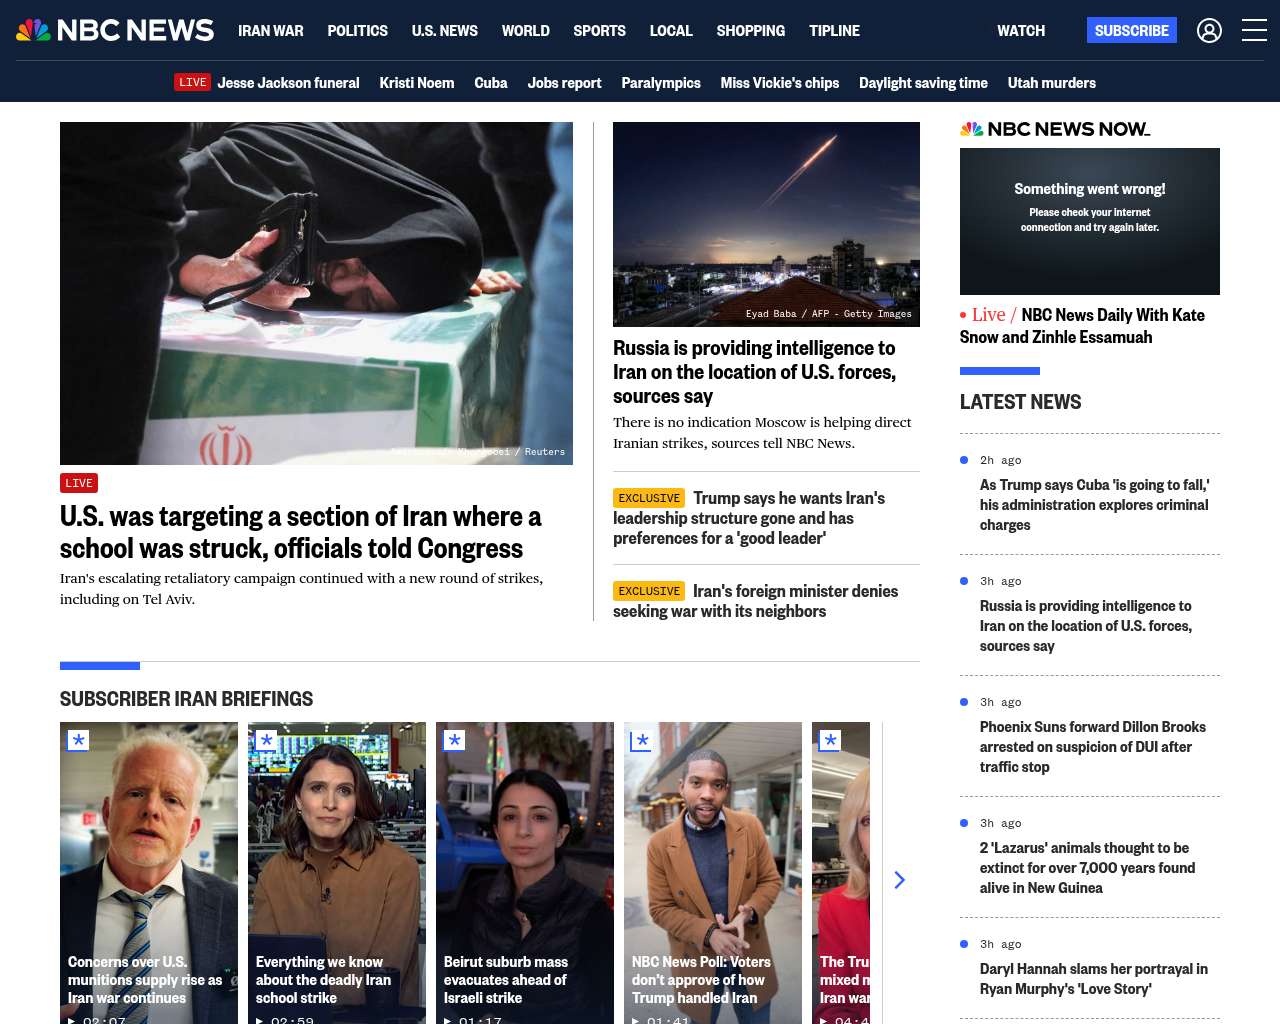Click the summary about Iran's escalating retaliatory campaign
The image size is (1280, 1024).
point(301,589)
